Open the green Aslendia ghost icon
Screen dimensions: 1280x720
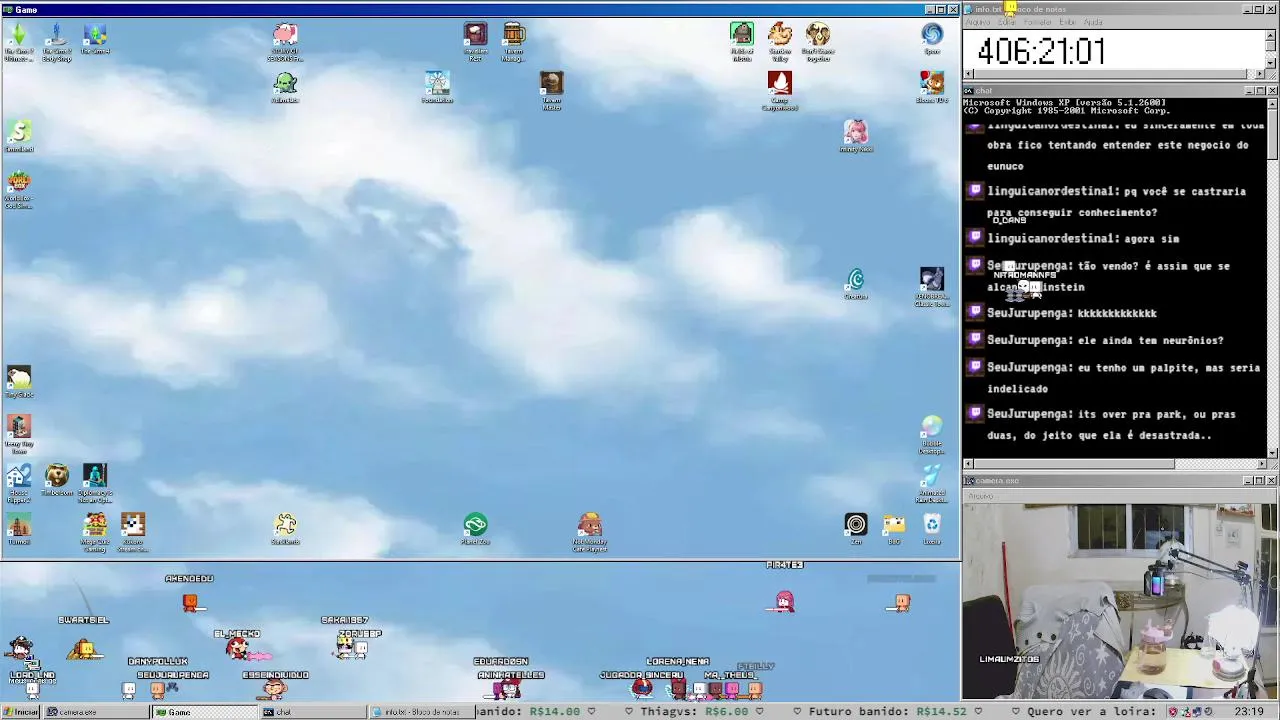[x=285, y=88]
